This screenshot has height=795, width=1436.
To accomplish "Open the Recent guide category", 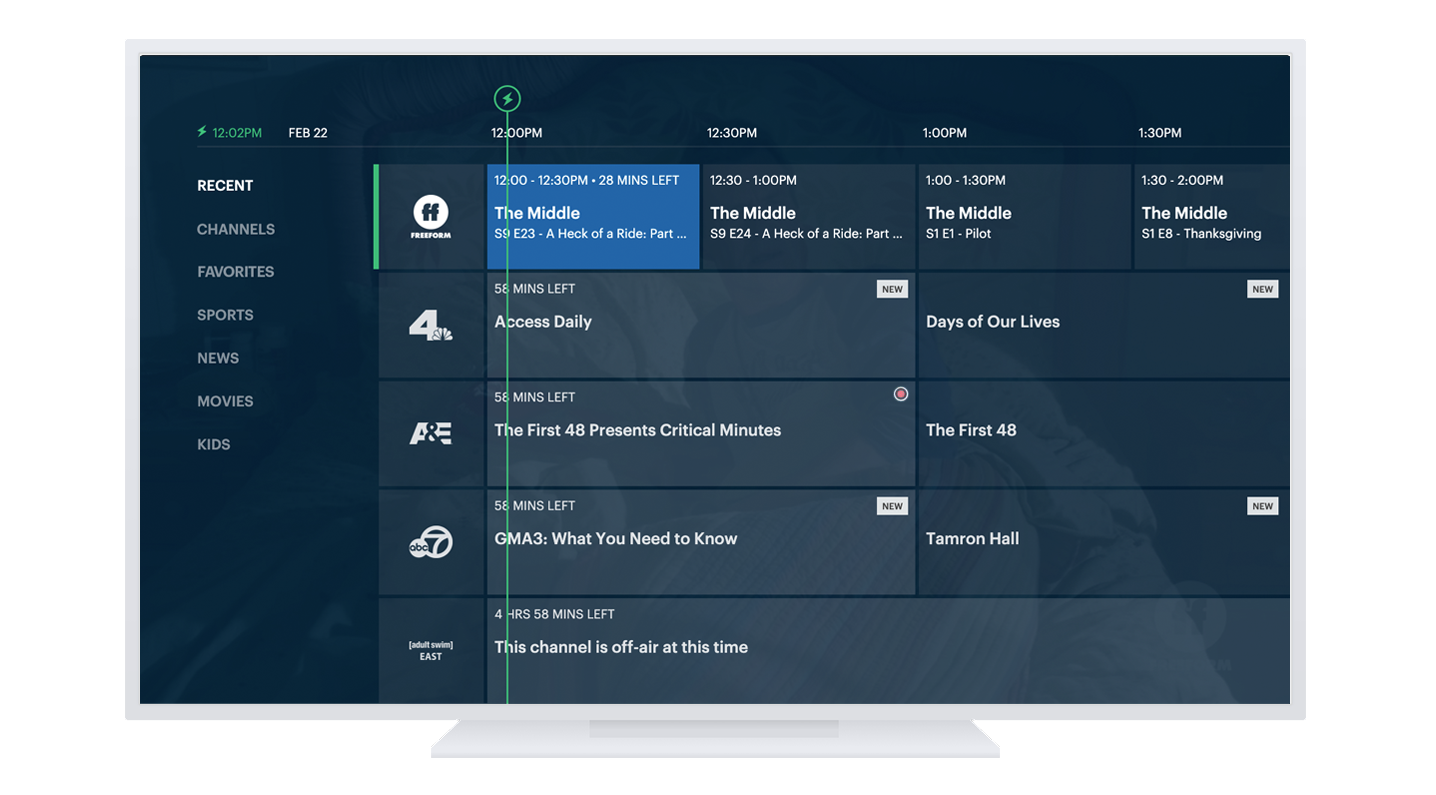I will (x=225, y=186).
